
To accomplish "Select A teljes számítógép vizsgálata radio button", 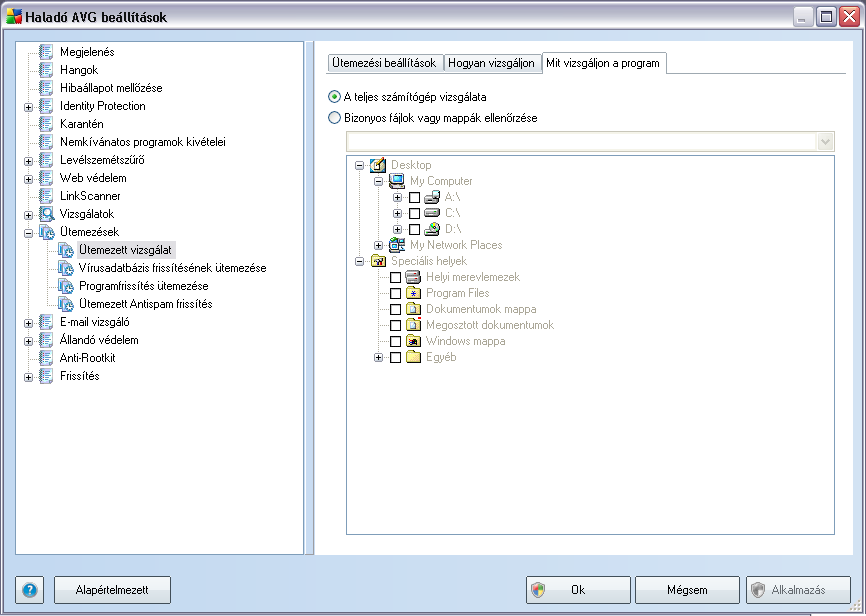I will [334, 97].
